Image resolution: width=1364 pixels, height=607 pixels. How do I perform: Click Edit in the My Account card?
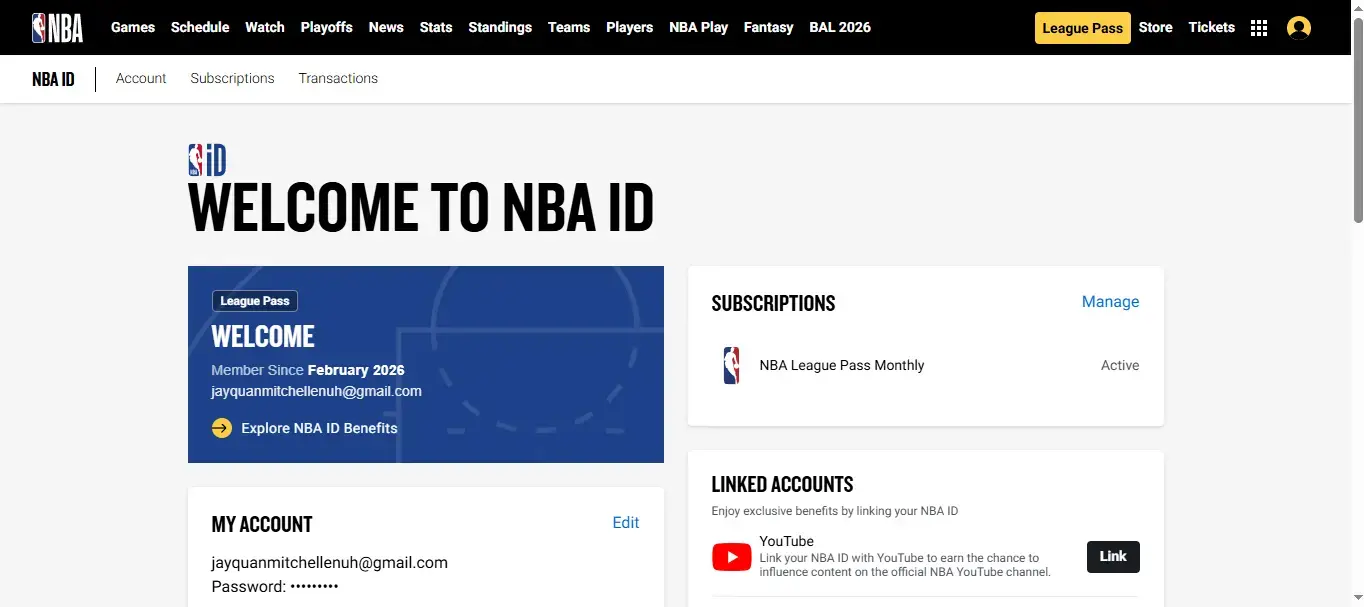(x=626, y=522)
